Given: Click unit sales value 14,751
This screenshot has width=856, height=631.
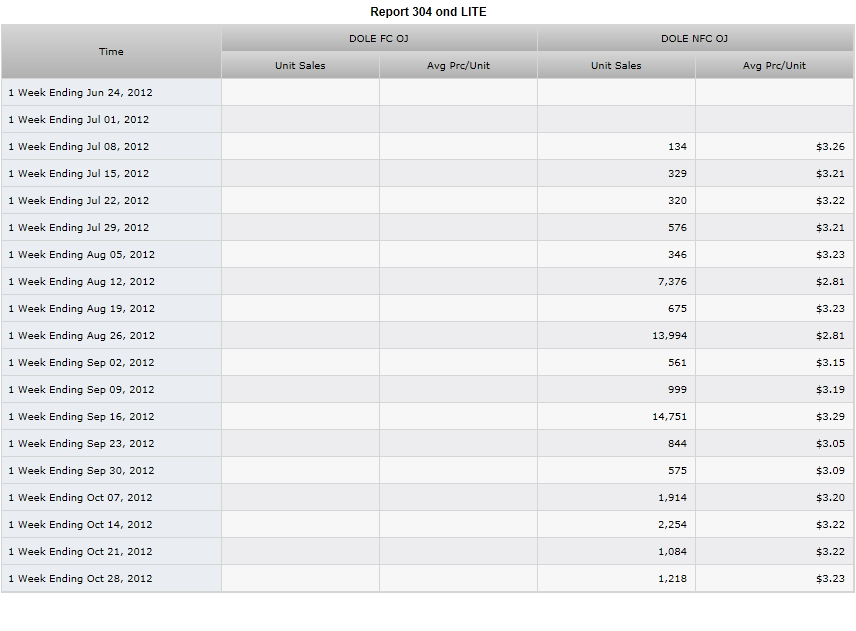Looking at the screenshot, I should (x=670, y=416).
